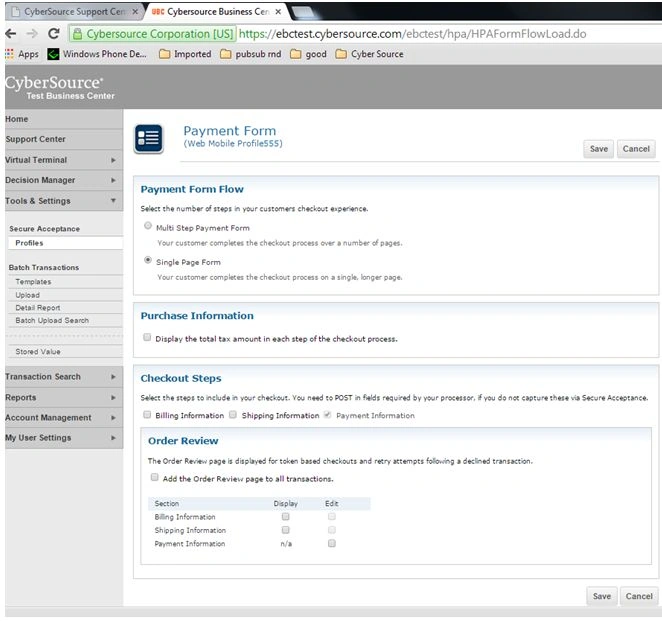Close the CyberSource Support Center tab

[135, 12]
